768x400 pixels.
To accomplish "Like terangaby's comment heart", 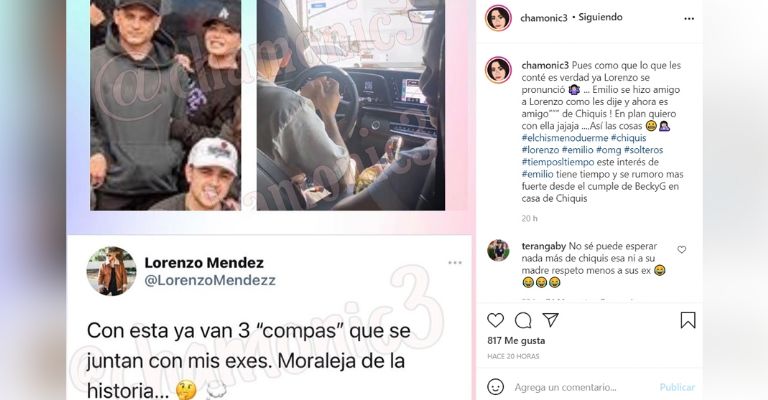I will point(681,250).
